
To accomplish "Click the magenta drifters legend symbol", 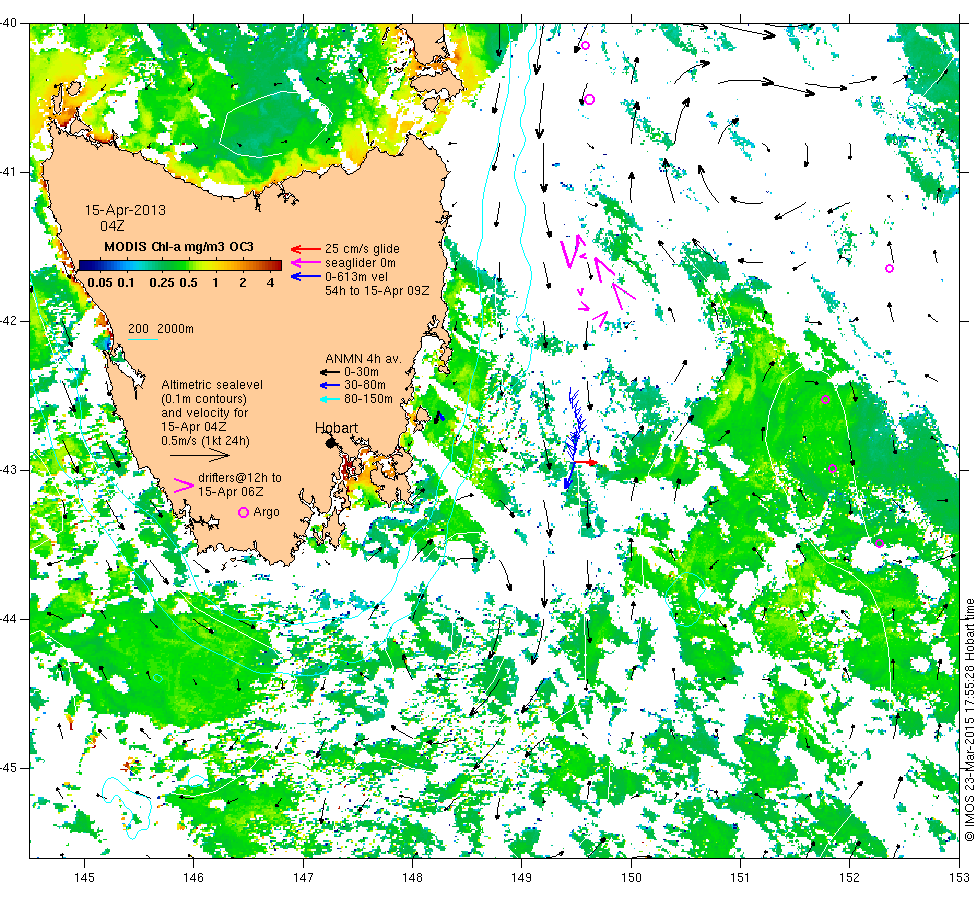I will [183, 486].
